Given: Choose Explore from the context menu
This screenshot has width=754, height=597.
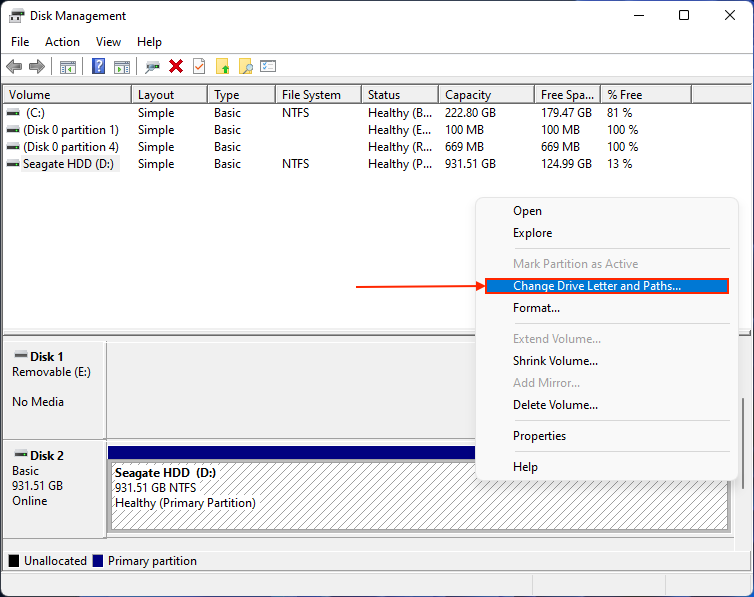Looking at the screenshot, I should pos(606,233).
